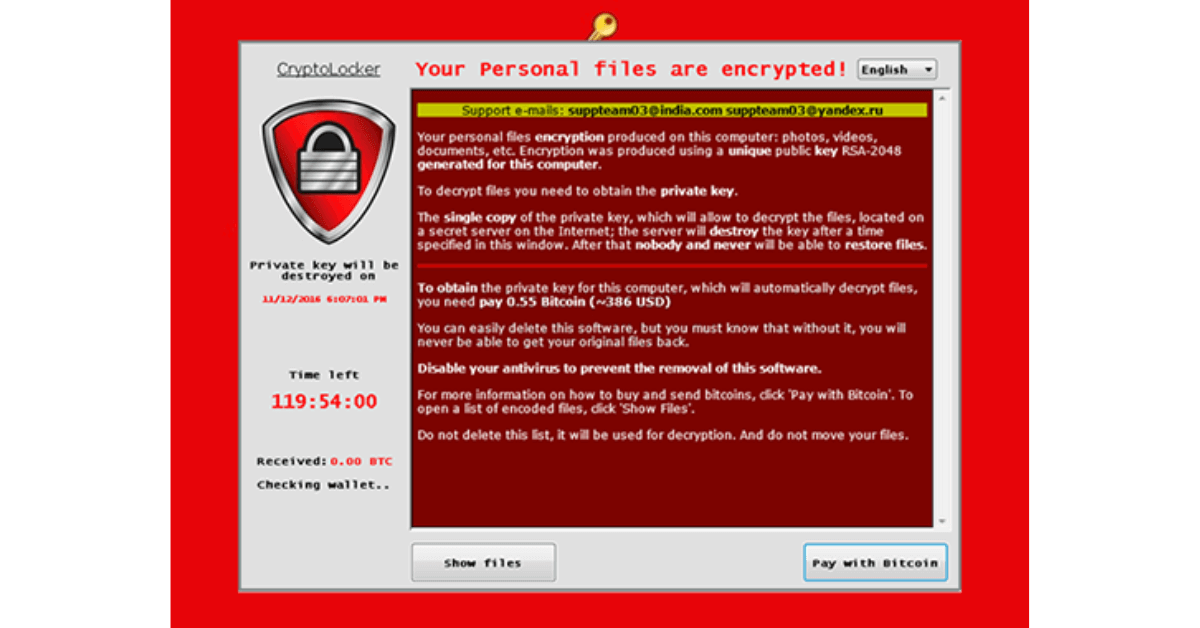The width and height of the screenshot is (1200, 628).
Task: Click the CryptoLocker title link
Action: [x=328, y=70]
